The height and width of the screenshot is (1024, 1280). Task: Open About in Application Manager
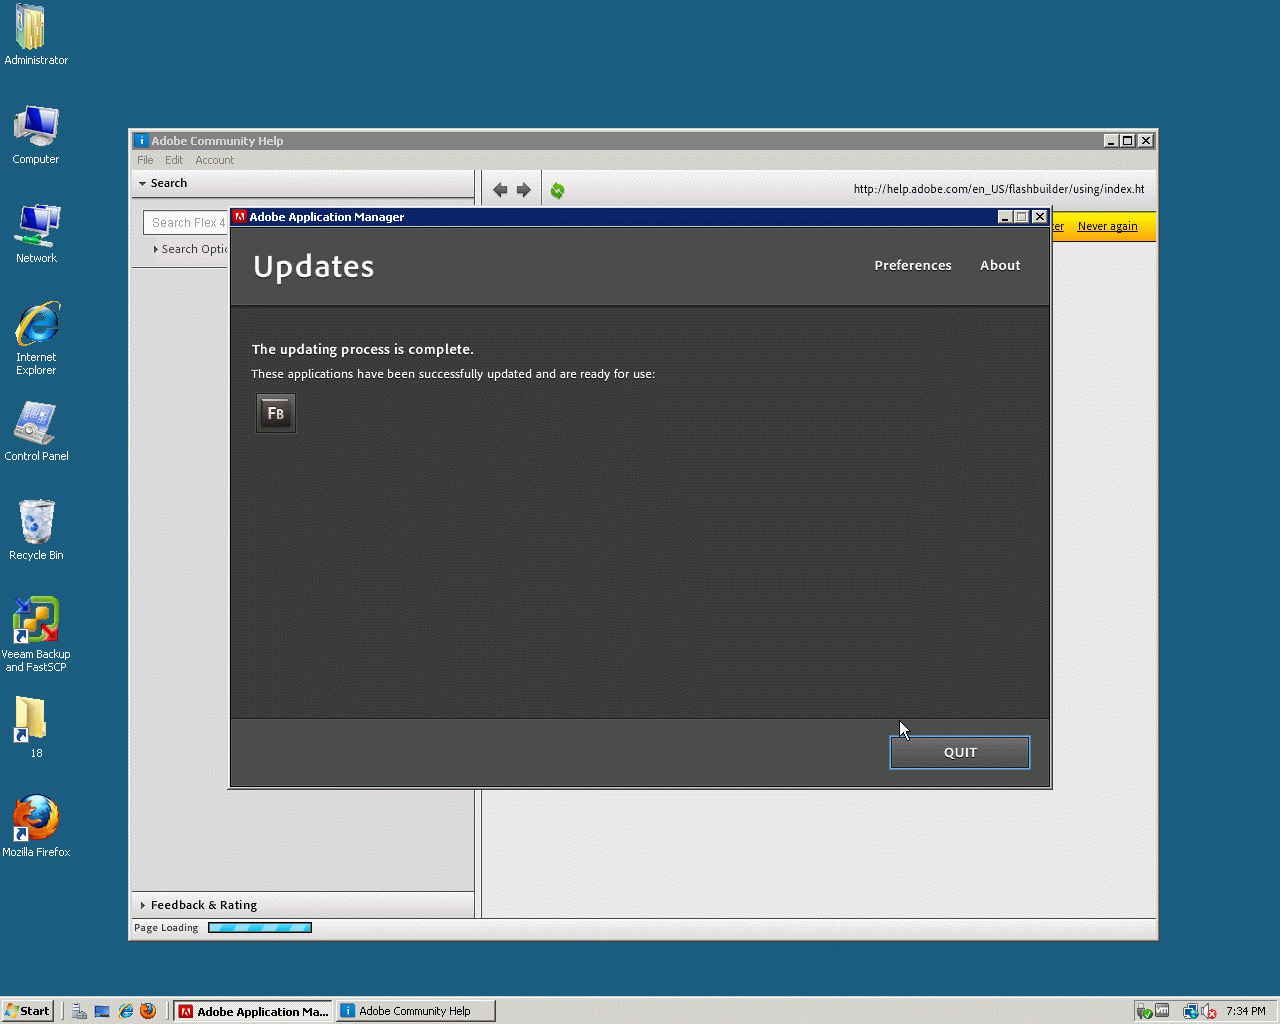point(1000,265)
